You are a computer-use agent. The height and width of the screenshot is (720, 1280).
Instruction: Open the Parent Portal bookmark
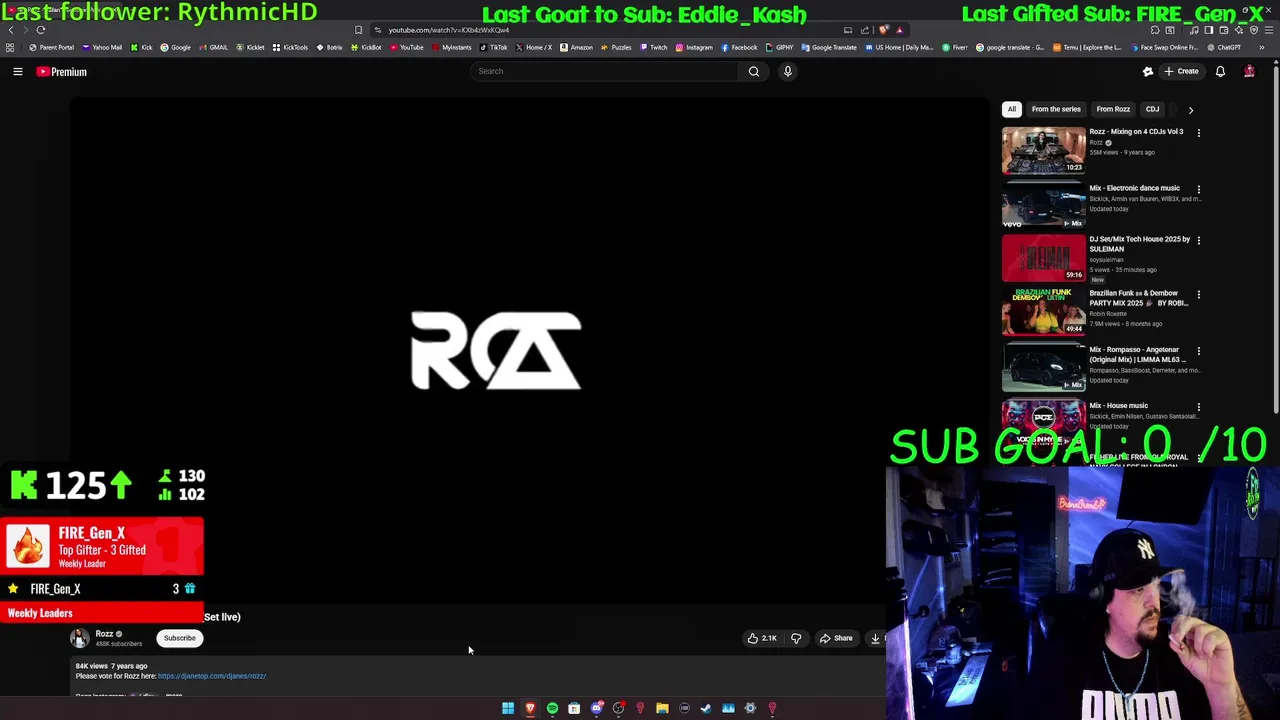pos(51,47)
